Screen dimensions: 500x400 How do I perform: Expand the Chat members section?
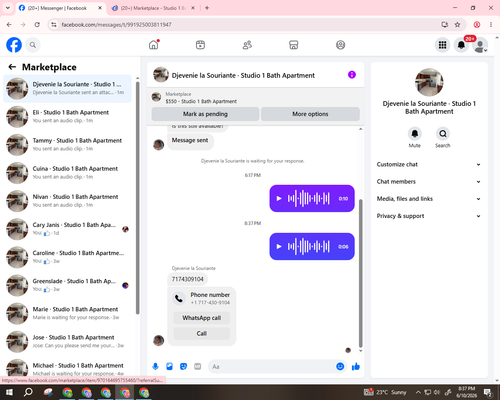[x=429, y=182]
